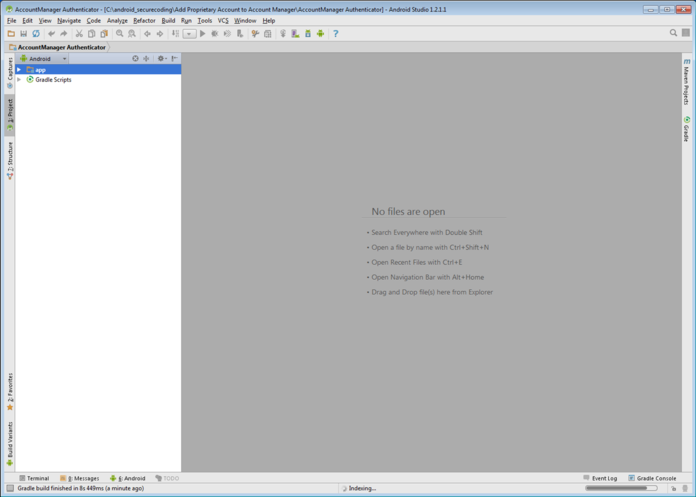Image resolution: width=696 pixels, height=497 pixels.
Task: Open the File menu
Action: coord(12,21)
